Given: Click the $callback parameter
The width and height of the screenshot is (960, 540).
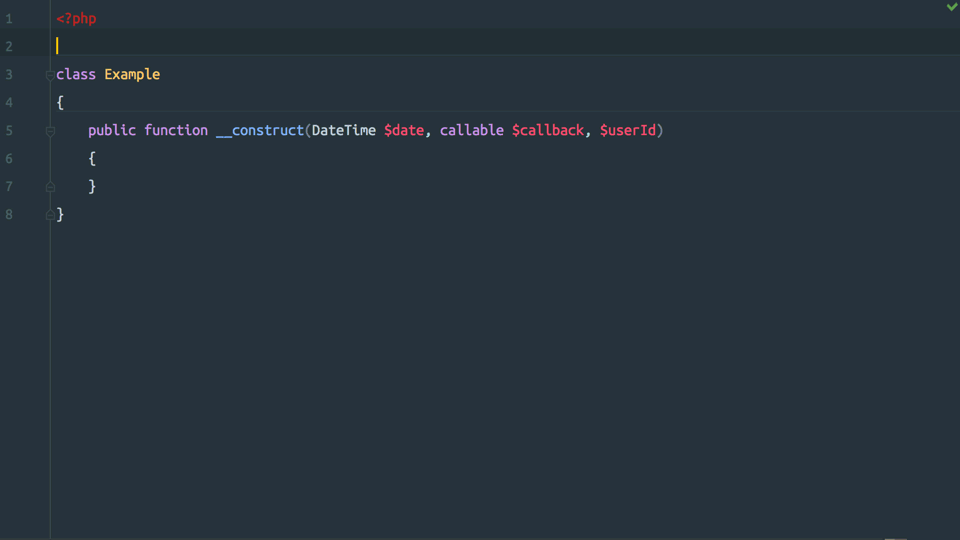Looking at the screenshot, I should (x=548, y=130).
